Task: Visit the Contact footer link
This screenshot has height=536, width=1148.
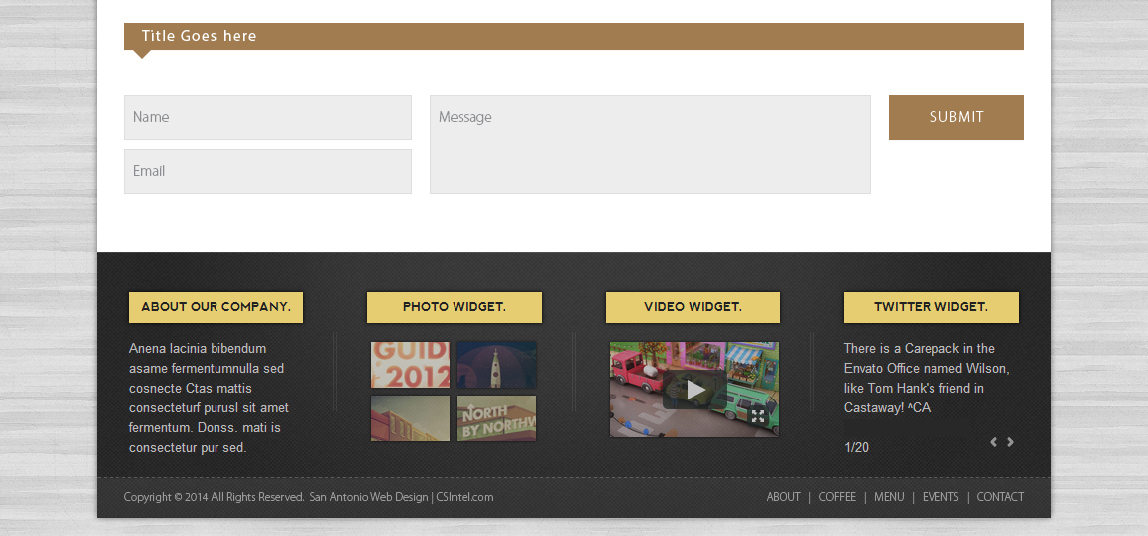Action: click(x=1000, y=497)
